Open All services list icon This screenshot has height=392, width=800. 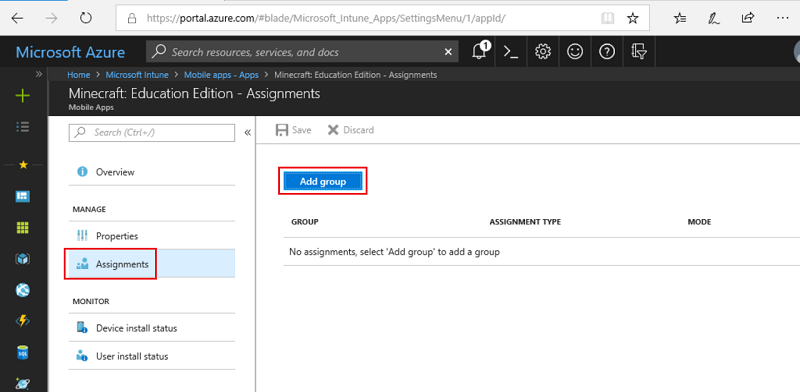(x=23, y=127)
